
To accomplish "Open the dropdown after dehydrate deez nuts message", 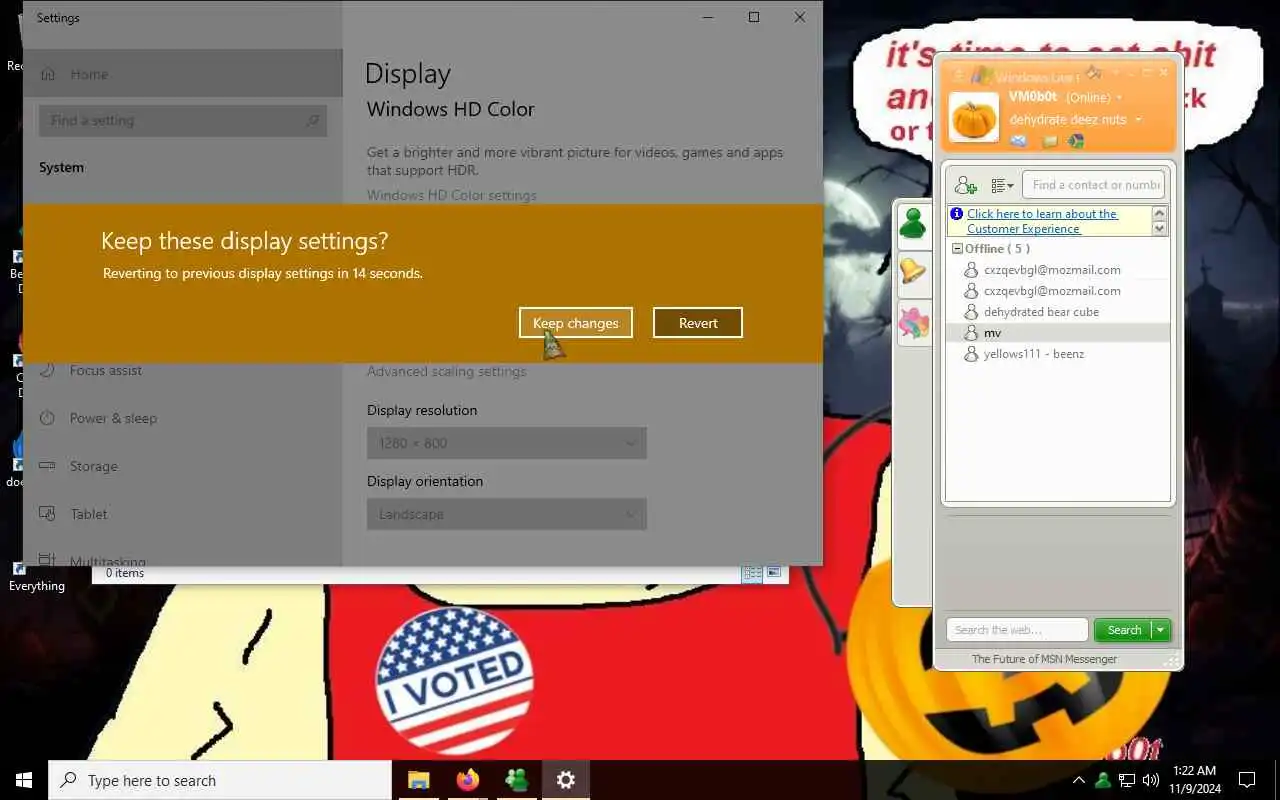I will (1138, 120).
